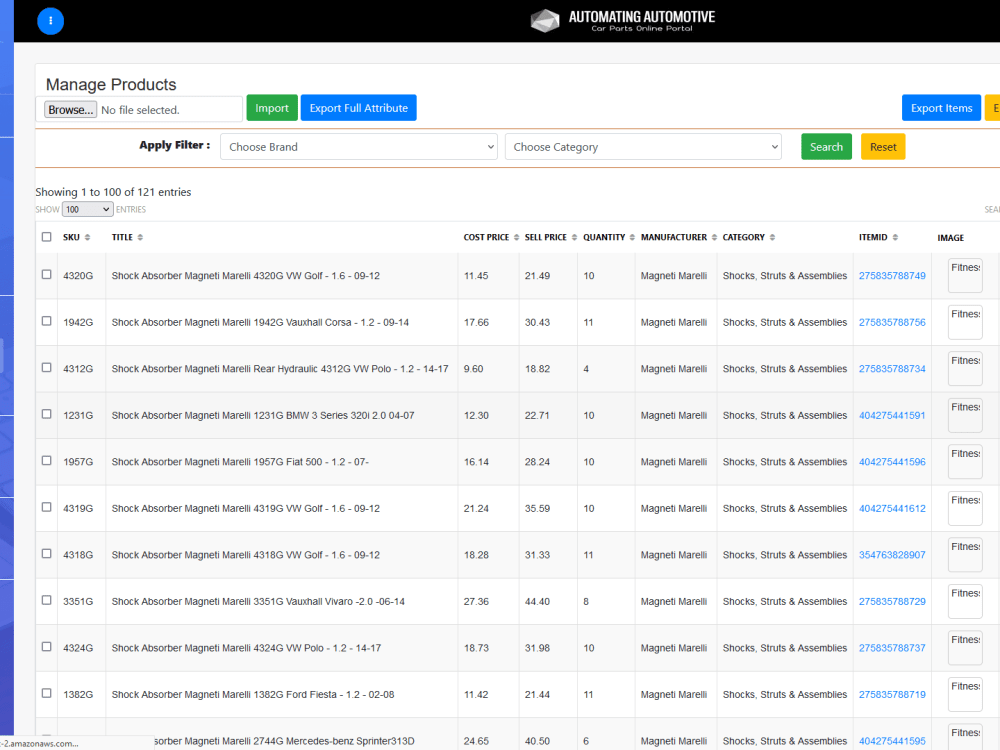Sort by Manufacturer column arrows

click(x=714, y=237)
